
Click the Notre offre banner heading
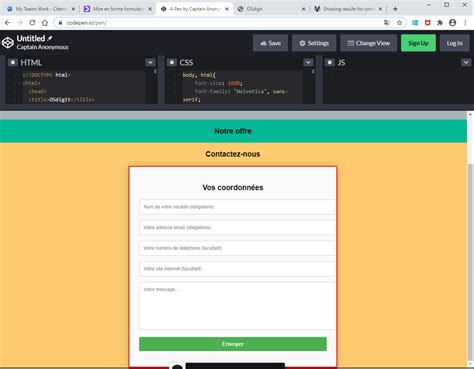[x=233, y=131]
